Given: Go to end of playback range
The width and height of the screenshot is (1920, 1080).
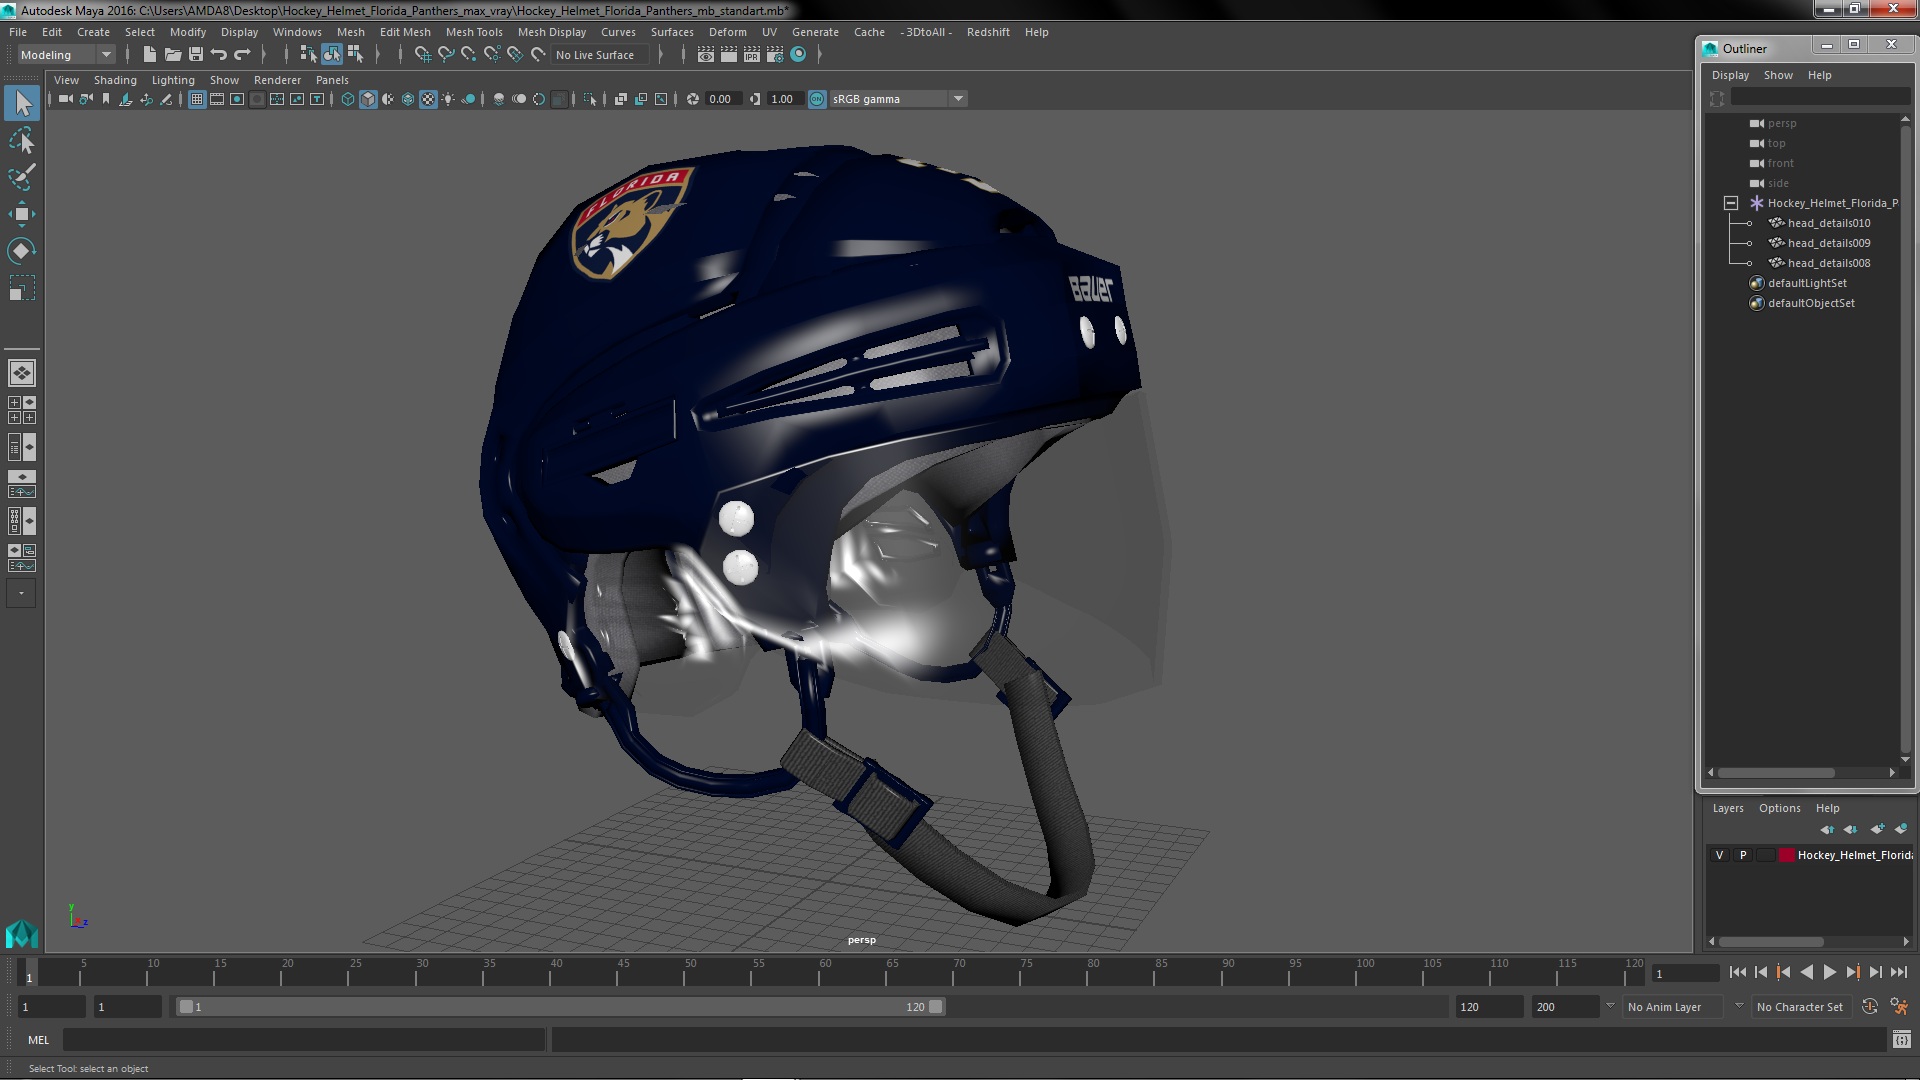Looking at the screenshot, I should tap(1898, 972).
